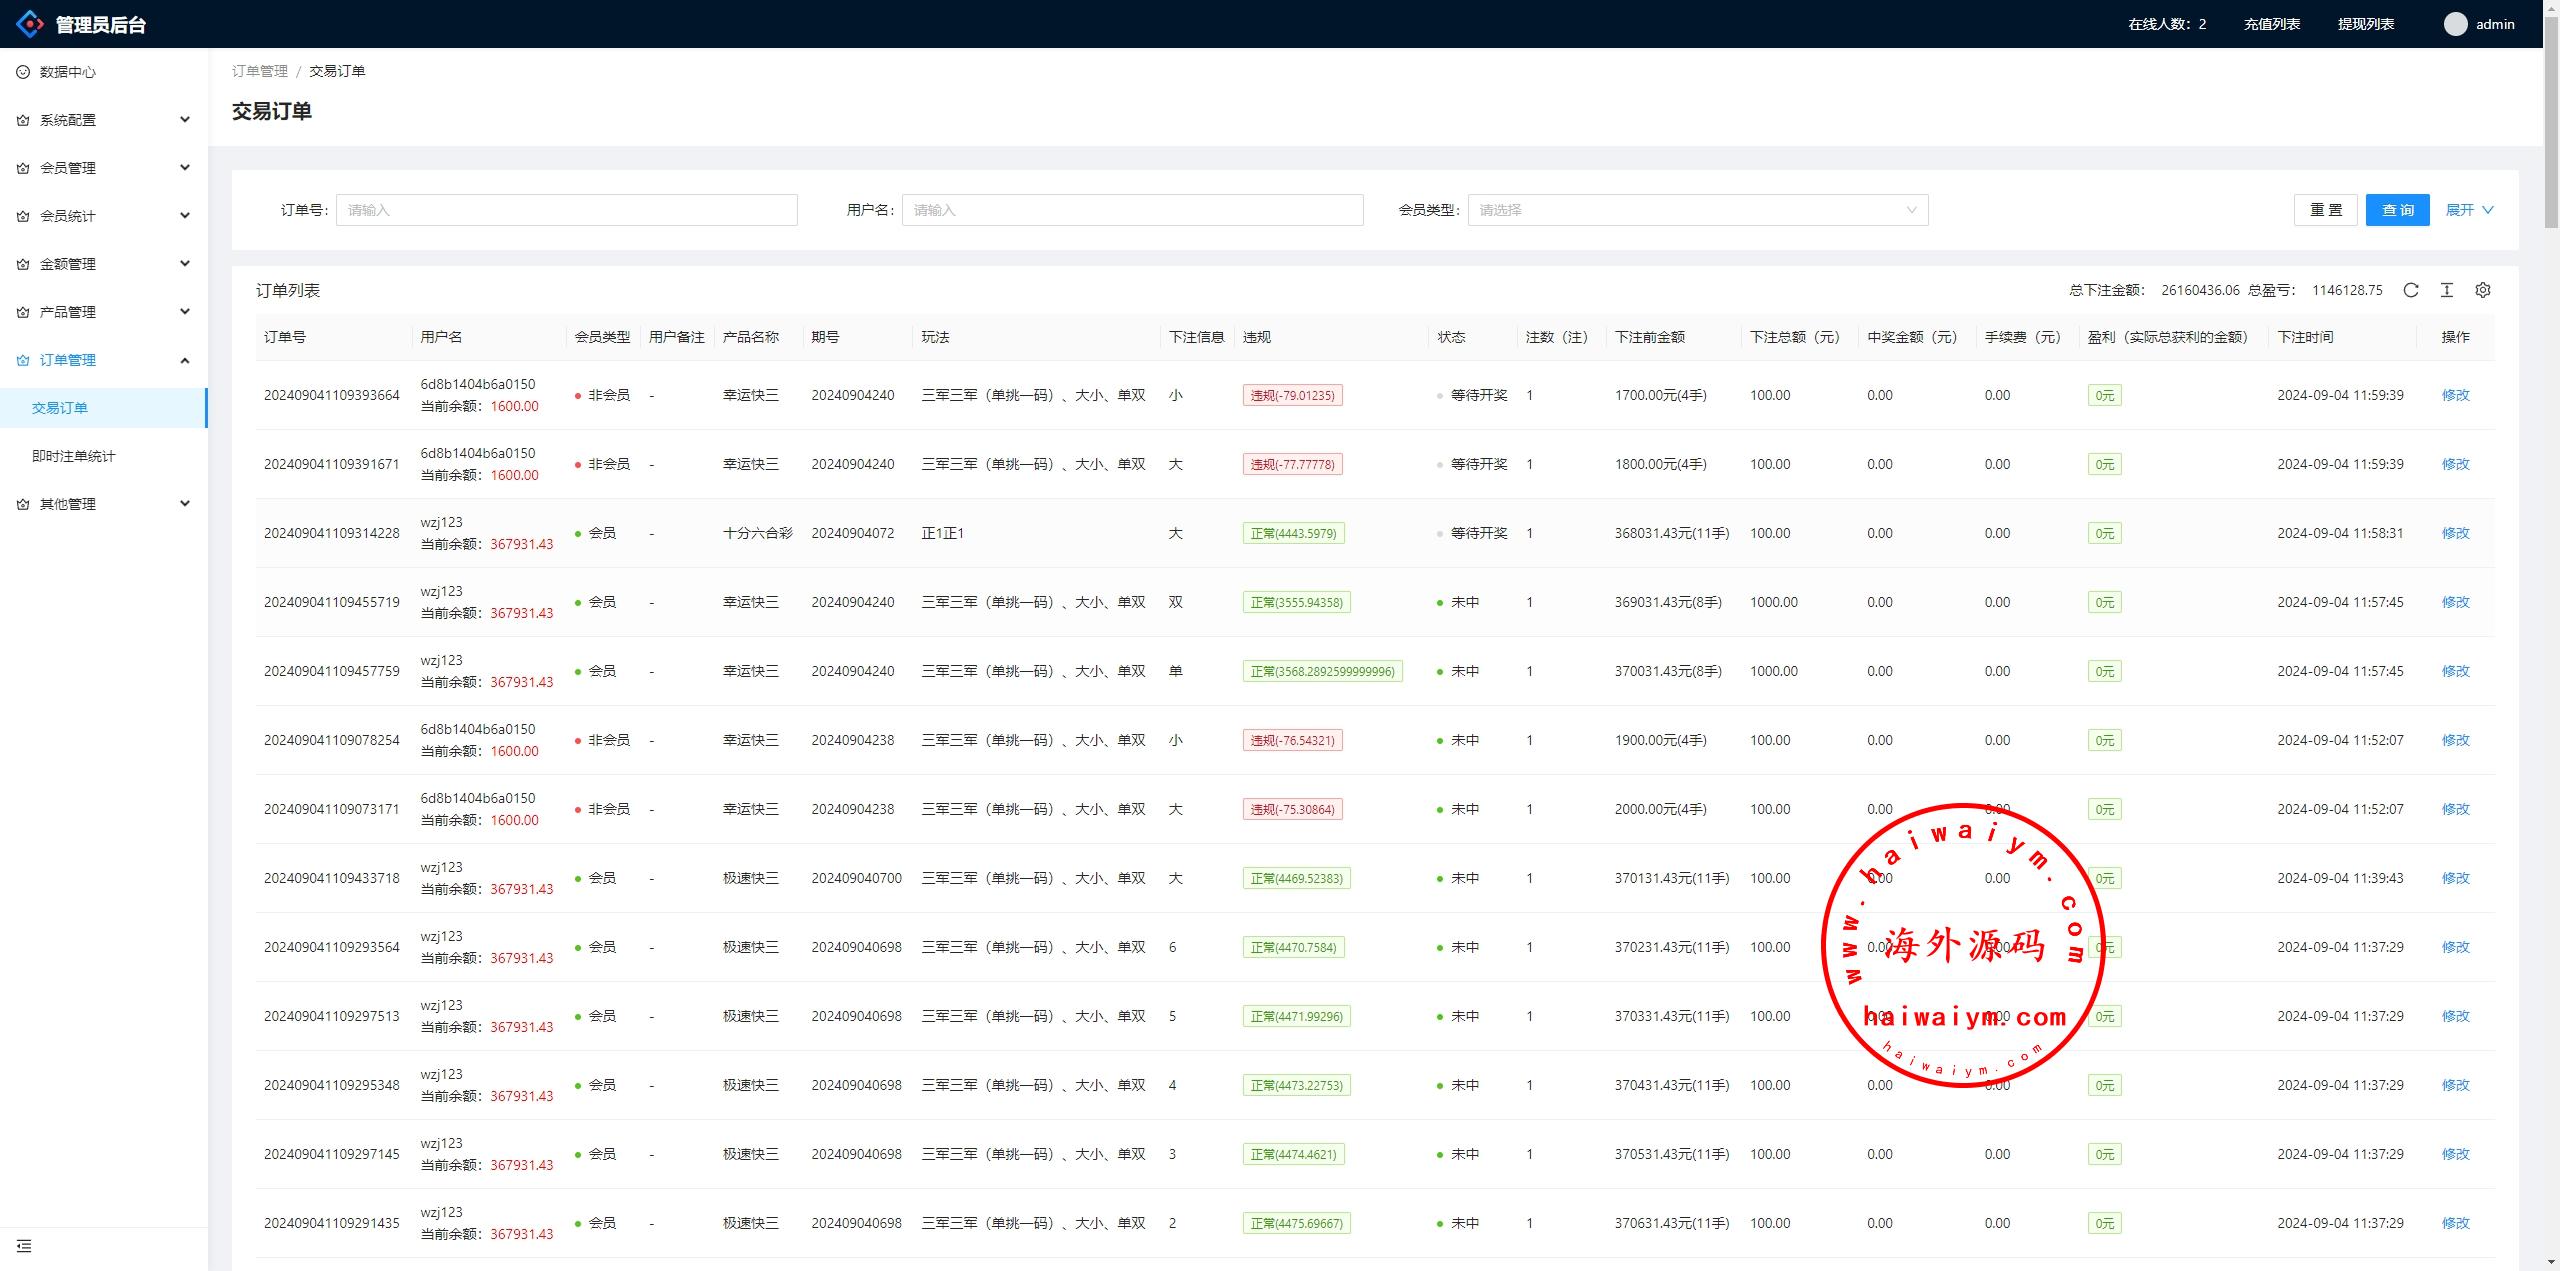Select 交易订单 in sidebar
Screen dimensions: 2560x1271
click(60, 408)
